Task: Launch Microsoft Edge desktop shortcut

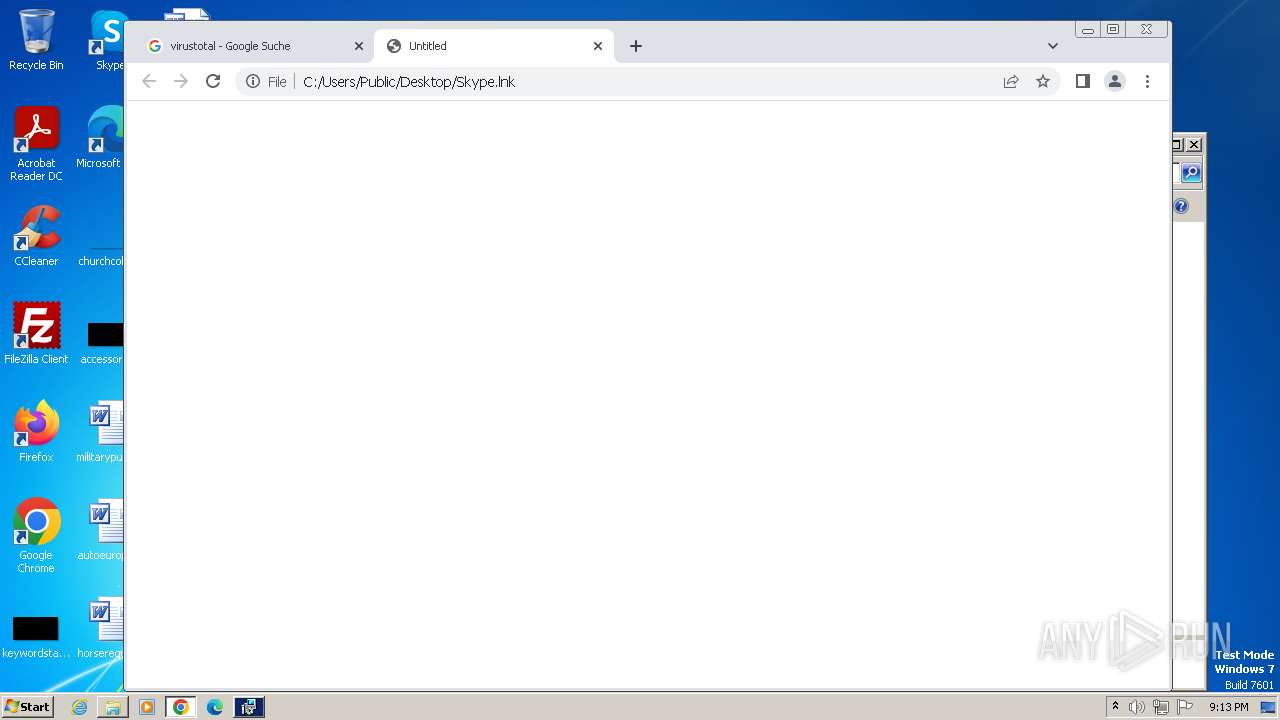Action: point(100,138)
